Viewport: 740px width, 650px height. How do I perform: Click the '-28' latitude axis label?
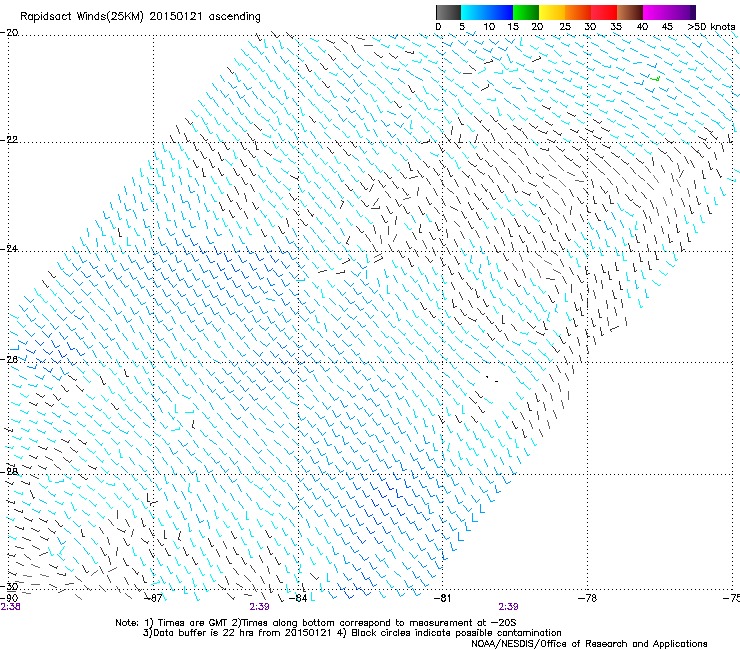tap(9, 471)
